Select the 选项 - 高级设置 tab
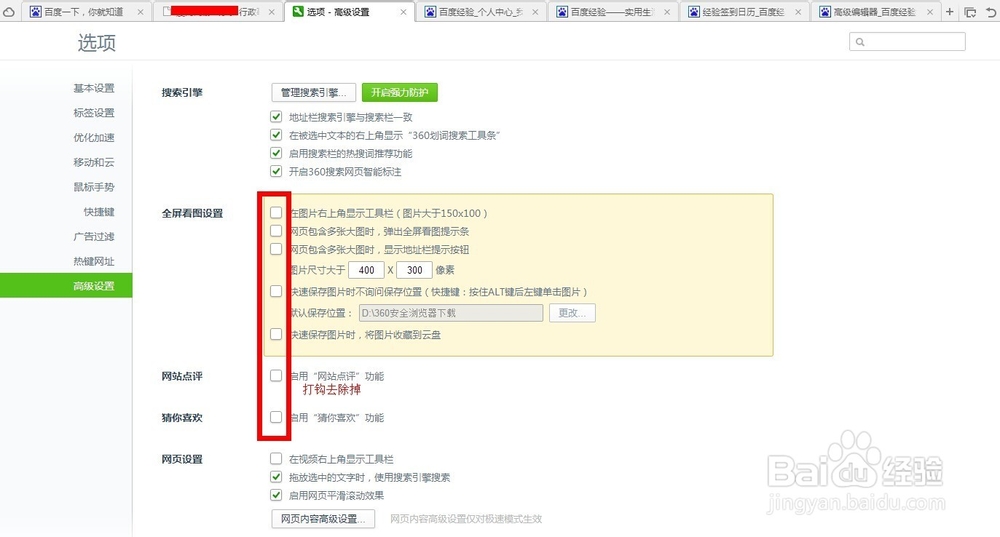The image size is (1000, 537). tap(348, 11)
